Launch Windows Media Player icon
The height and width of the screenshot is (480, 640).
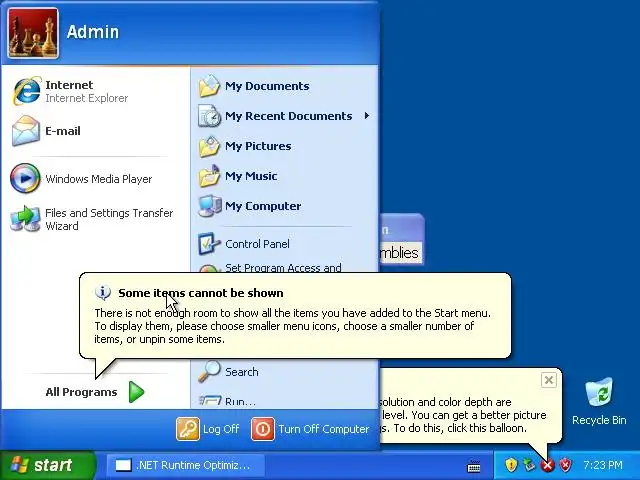coord(25,178)
